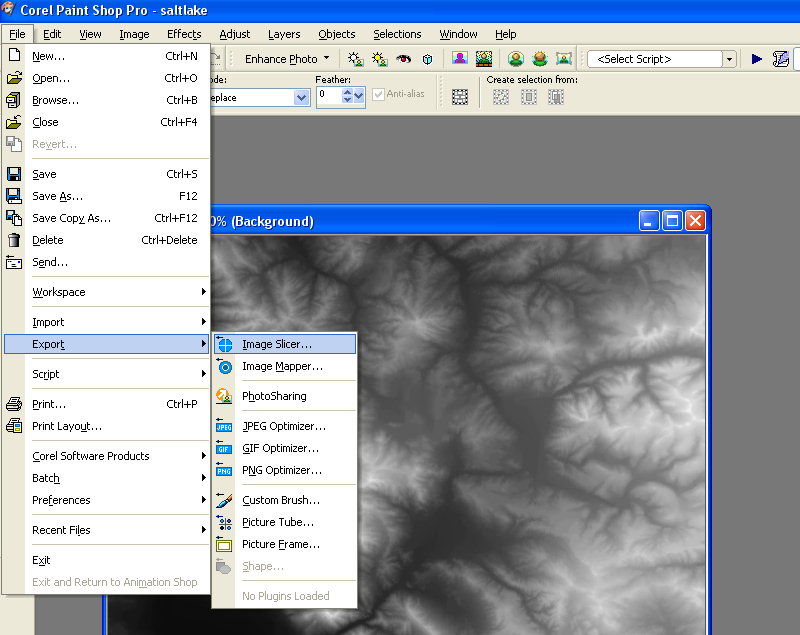Click the Browse icon in File menu
800x635 pixels.
click(14, 100)
